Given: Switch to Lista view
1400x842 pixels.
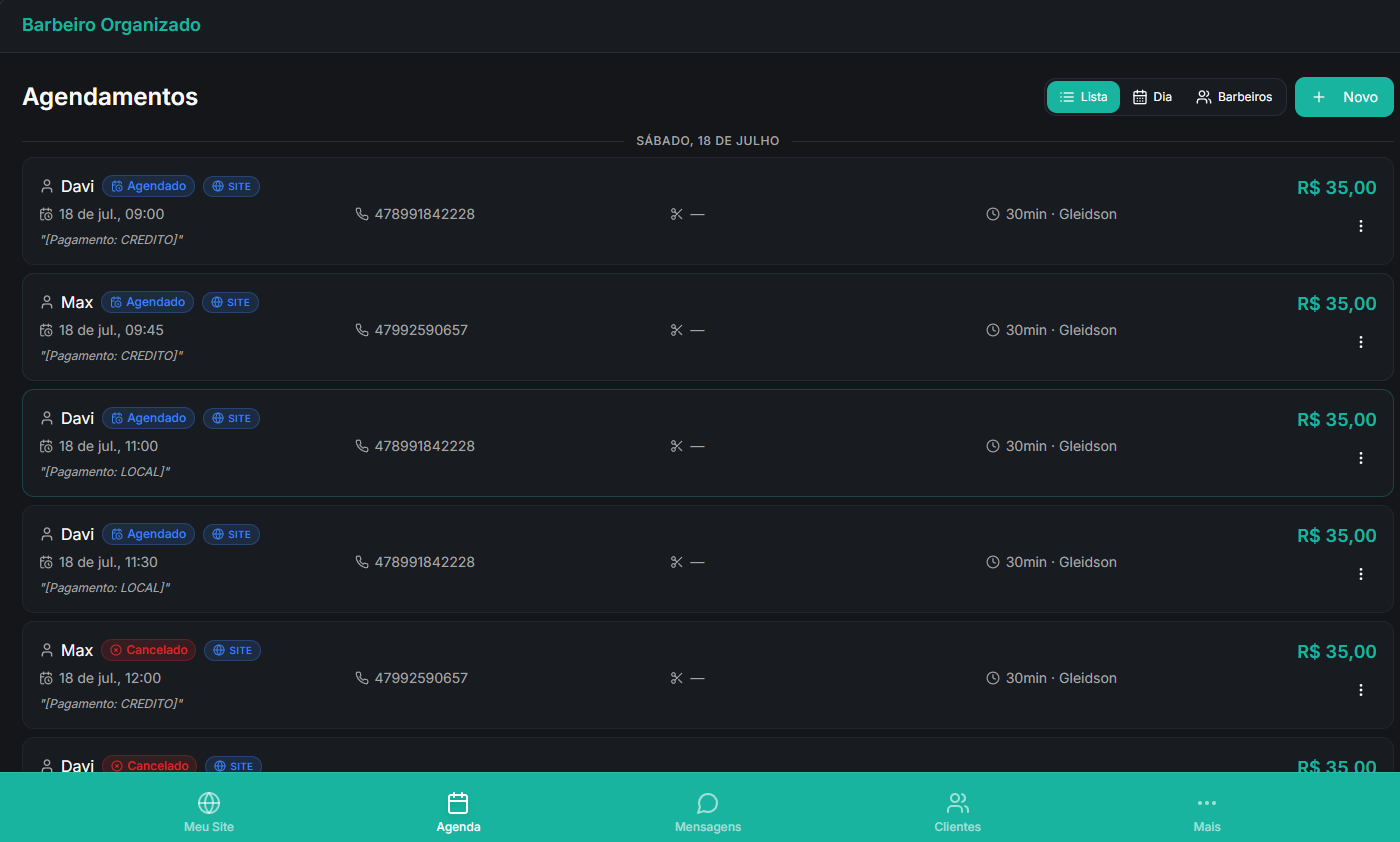Looking at the screenshot, I should pos(1083,97).
